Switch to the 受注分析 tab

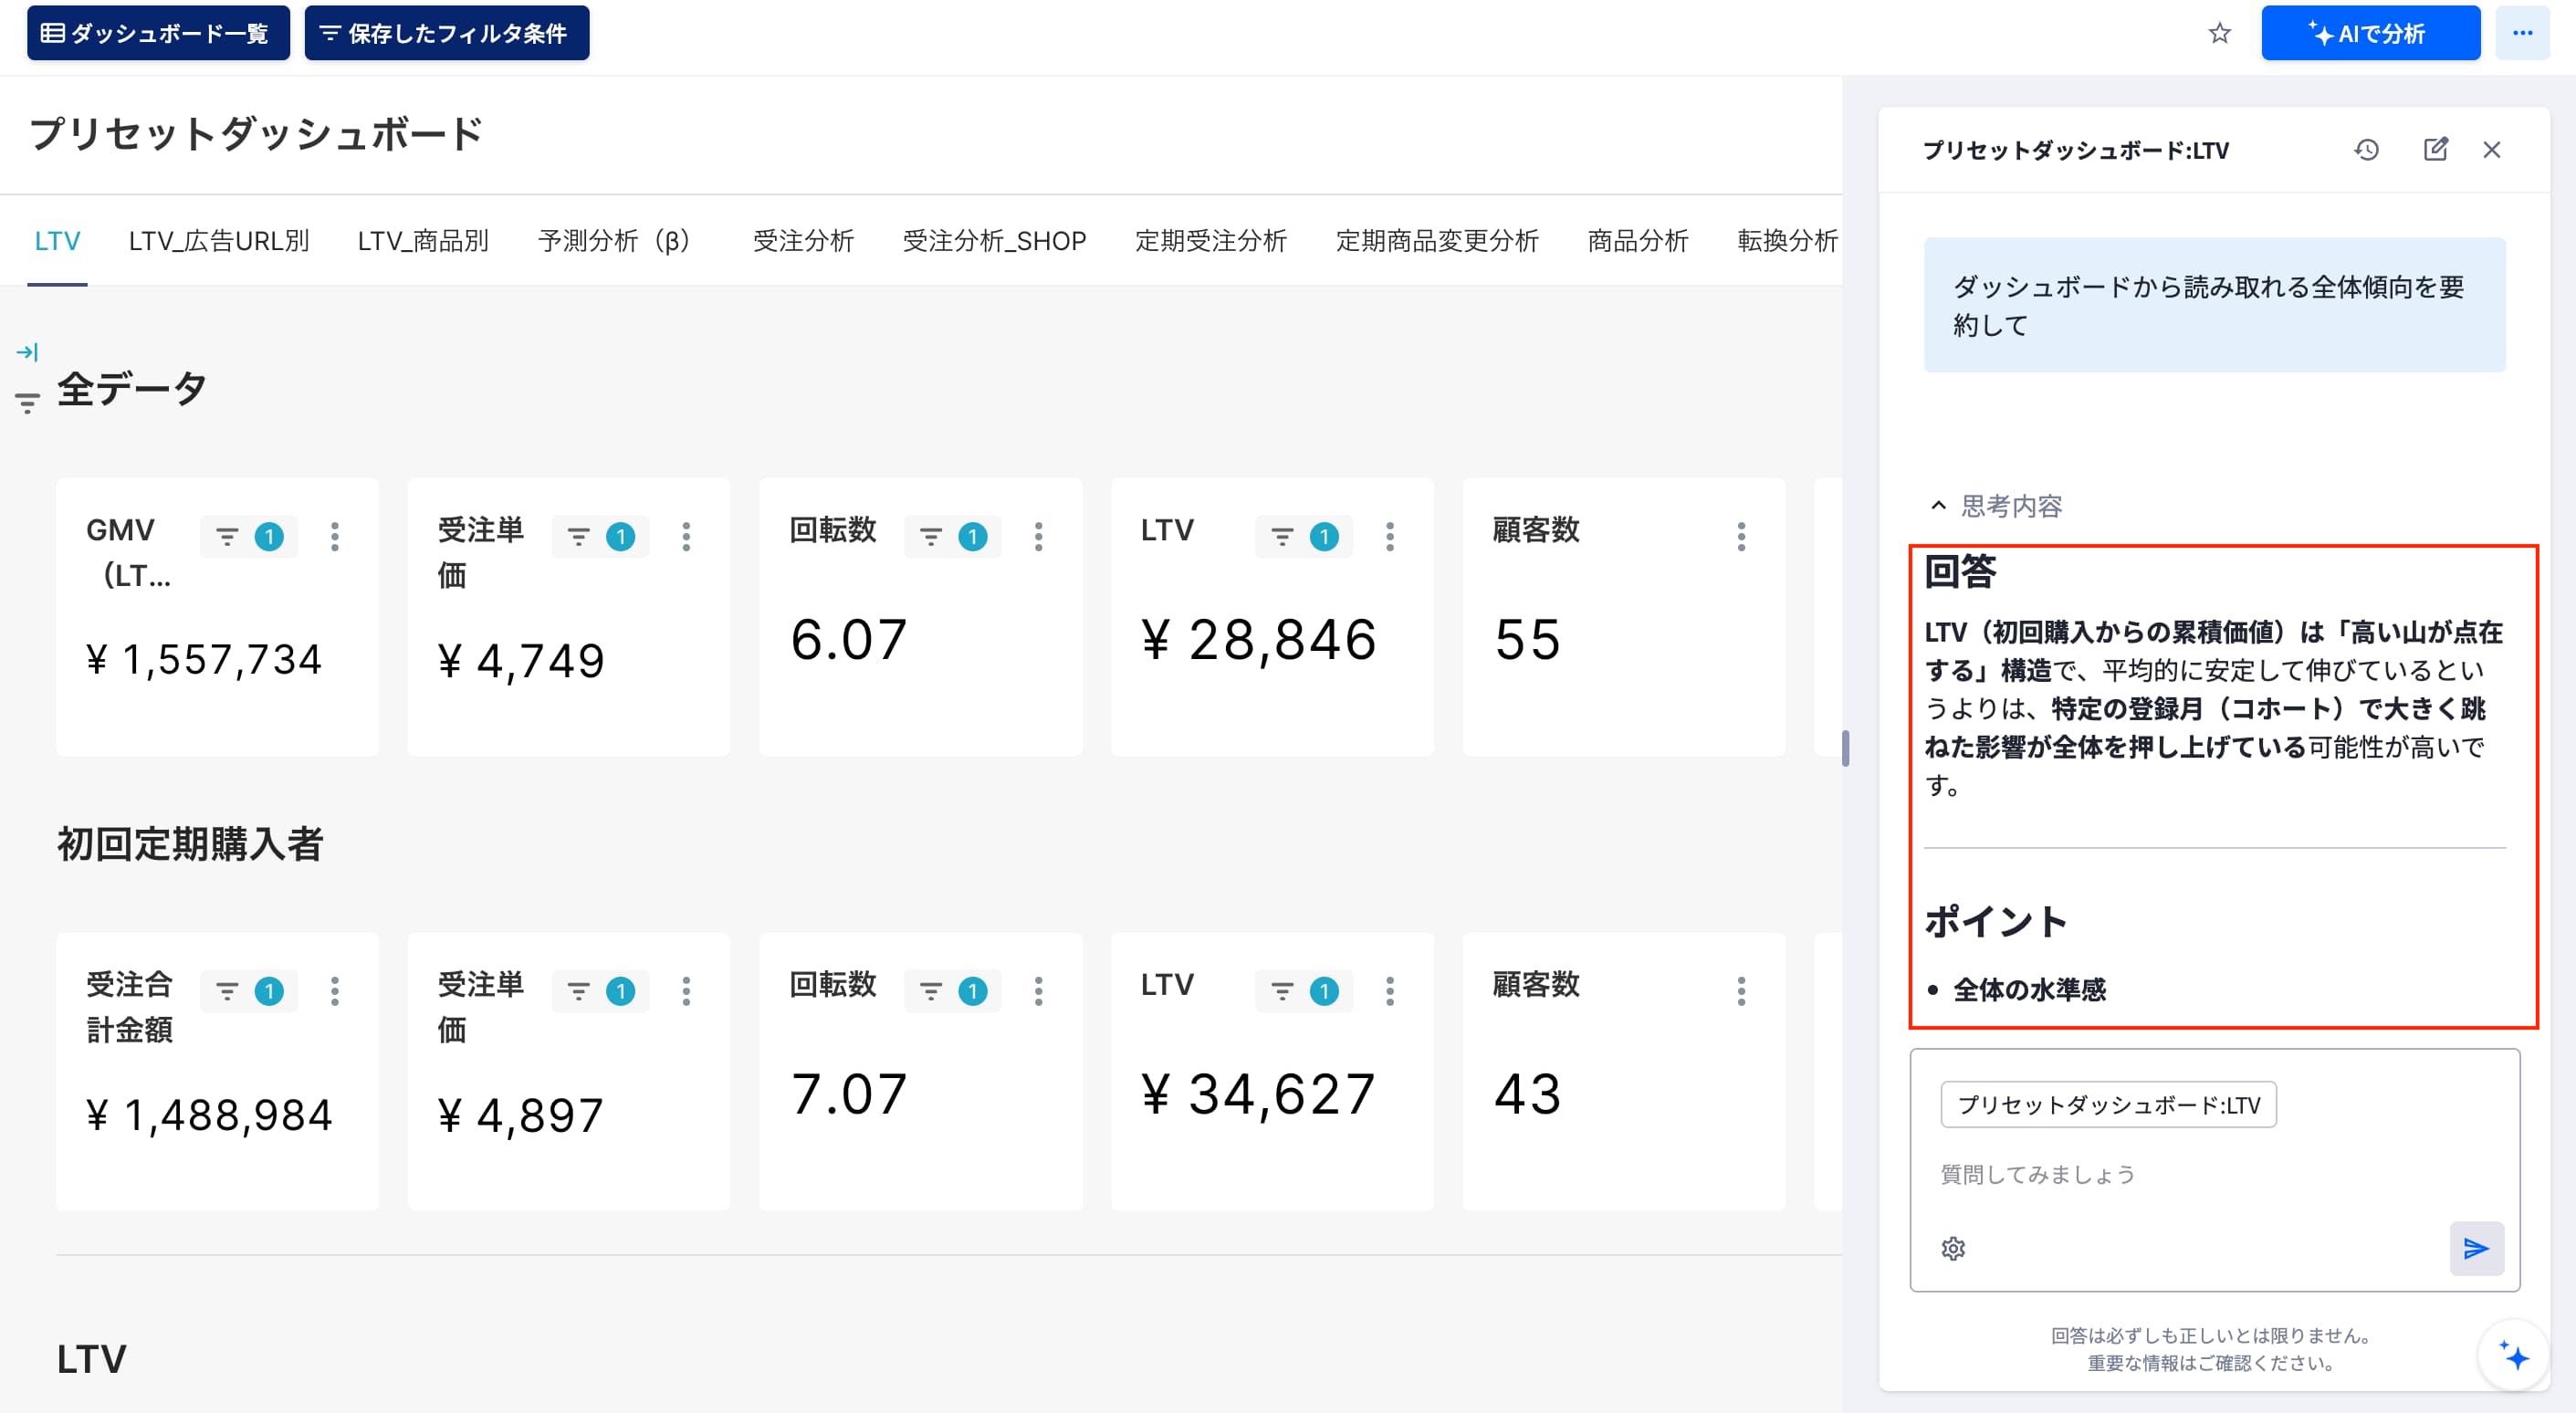point(803,241)
